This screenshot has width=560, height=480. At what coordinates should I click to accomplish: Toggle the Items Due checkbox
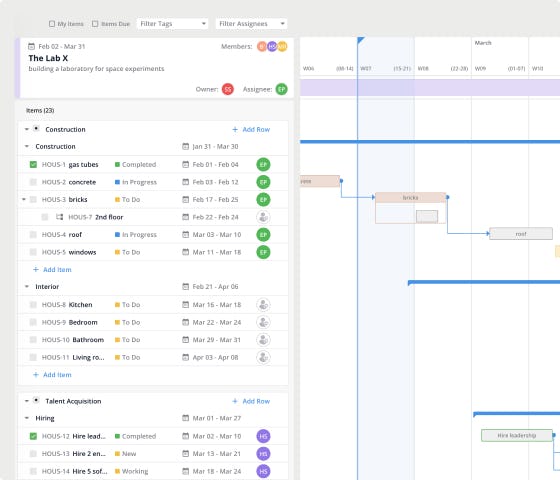pos(95,24)
